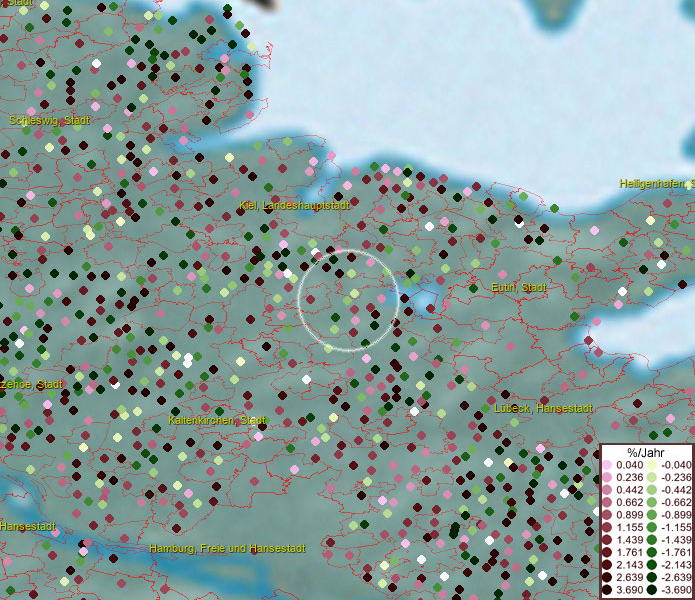Click the 1.761 legend swatch
This screenshot has width=695, height=600.
pos(607,552)
